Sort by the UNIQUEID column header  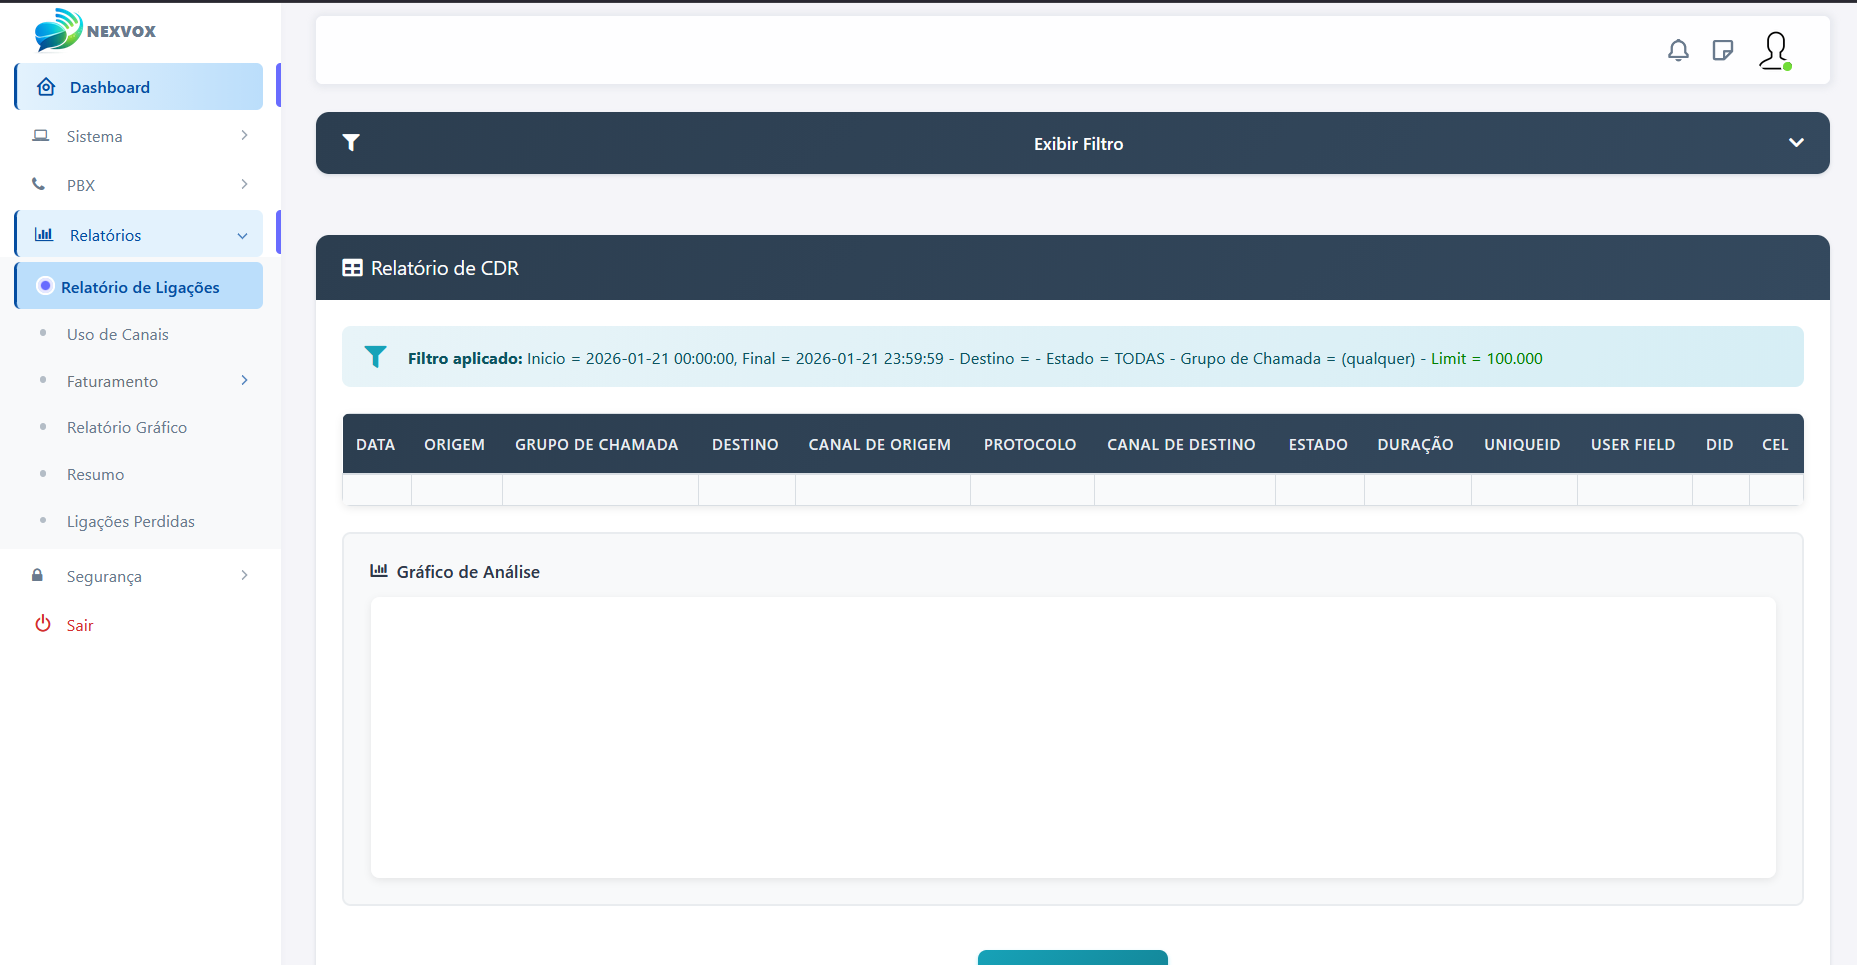(1522, 444)
